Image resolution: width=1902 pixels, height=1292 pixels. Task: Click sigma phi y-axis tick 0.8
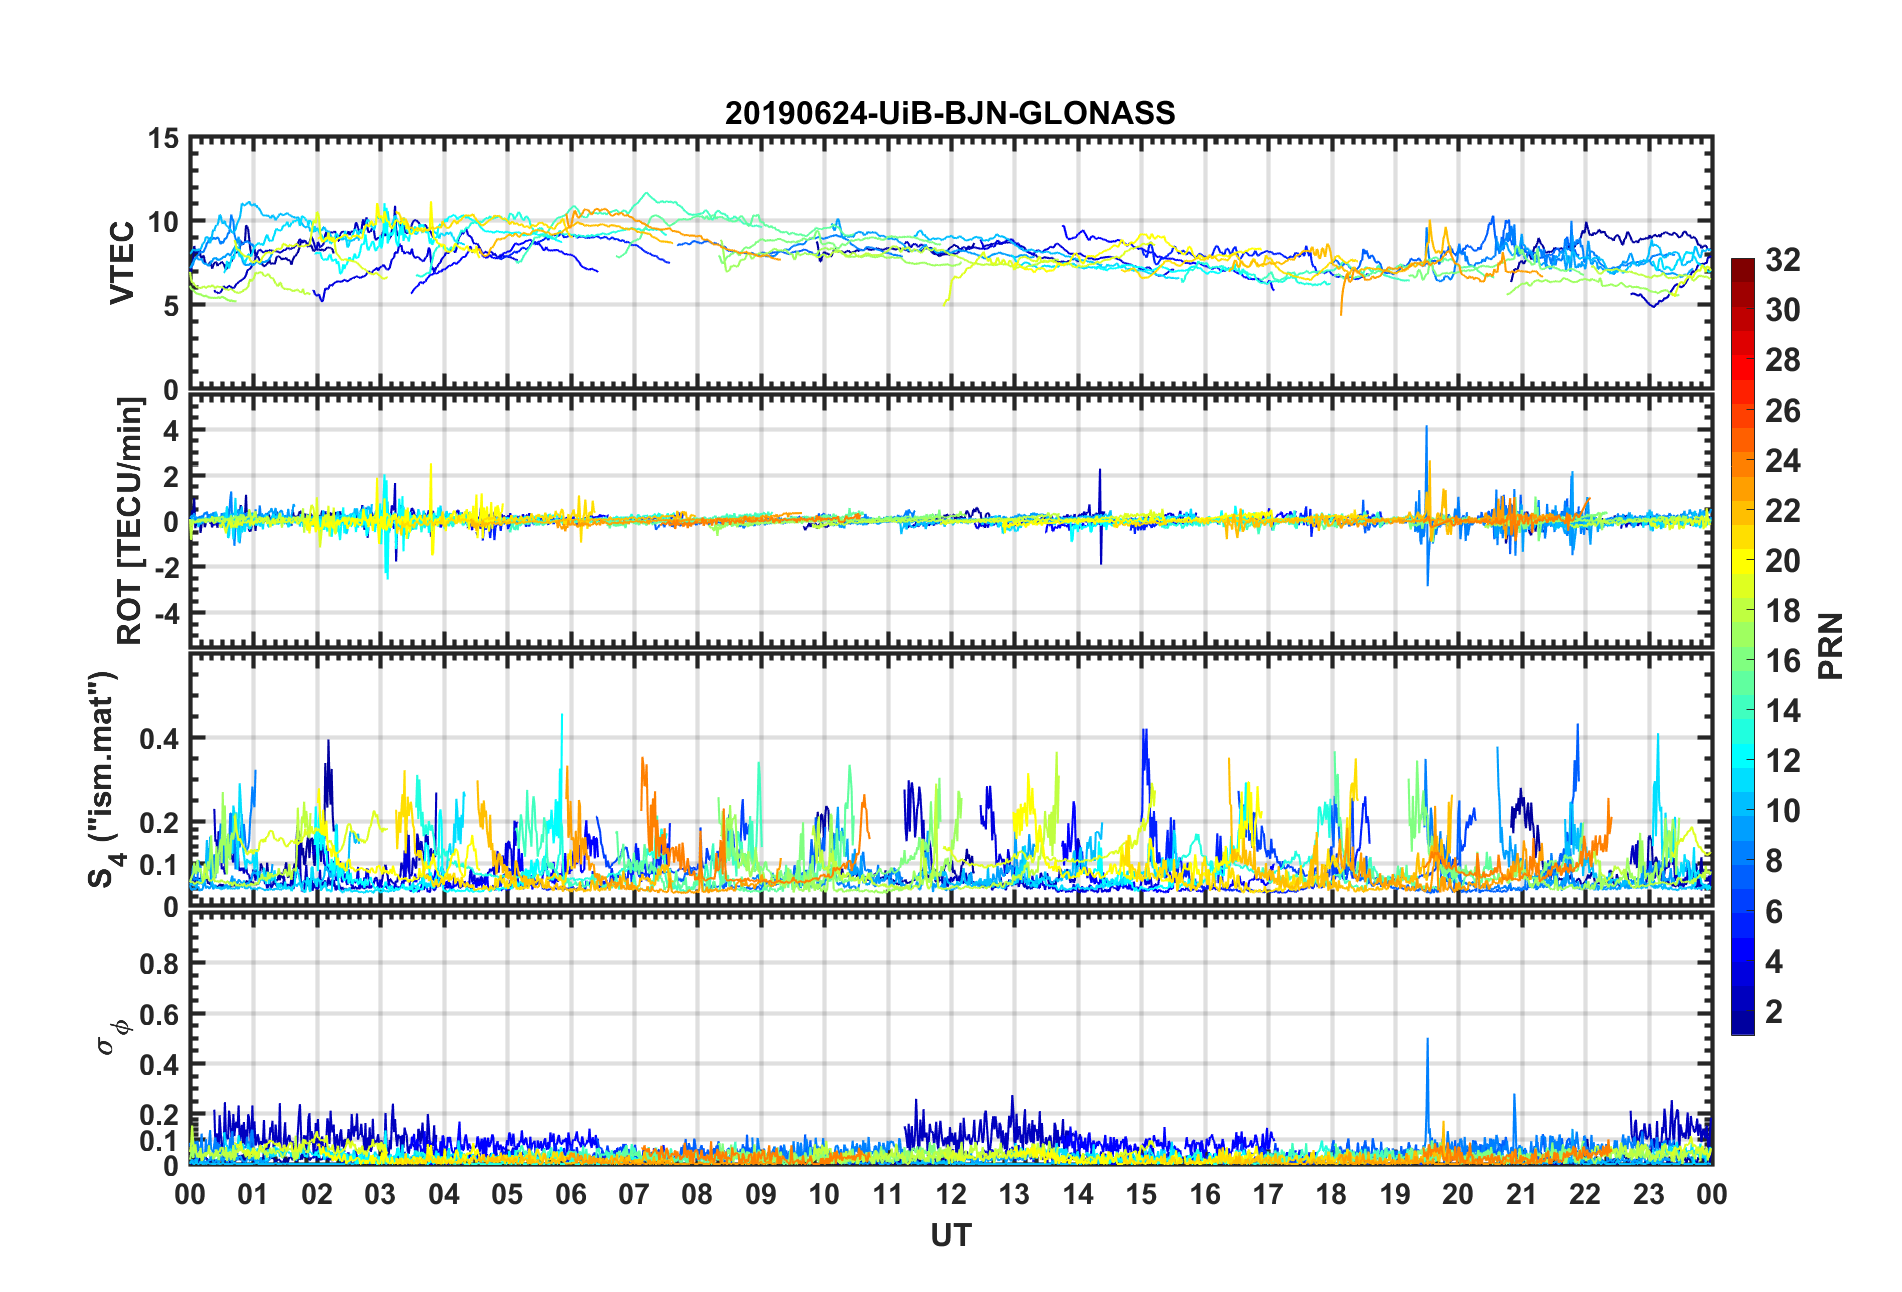click(x=159, y=964)
